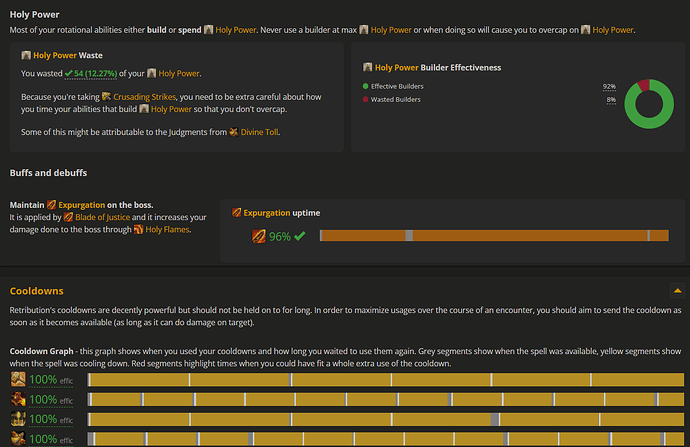Collapse the Cooldowns section with the arrow
The image size is (690, 447).
pos(677,291)
